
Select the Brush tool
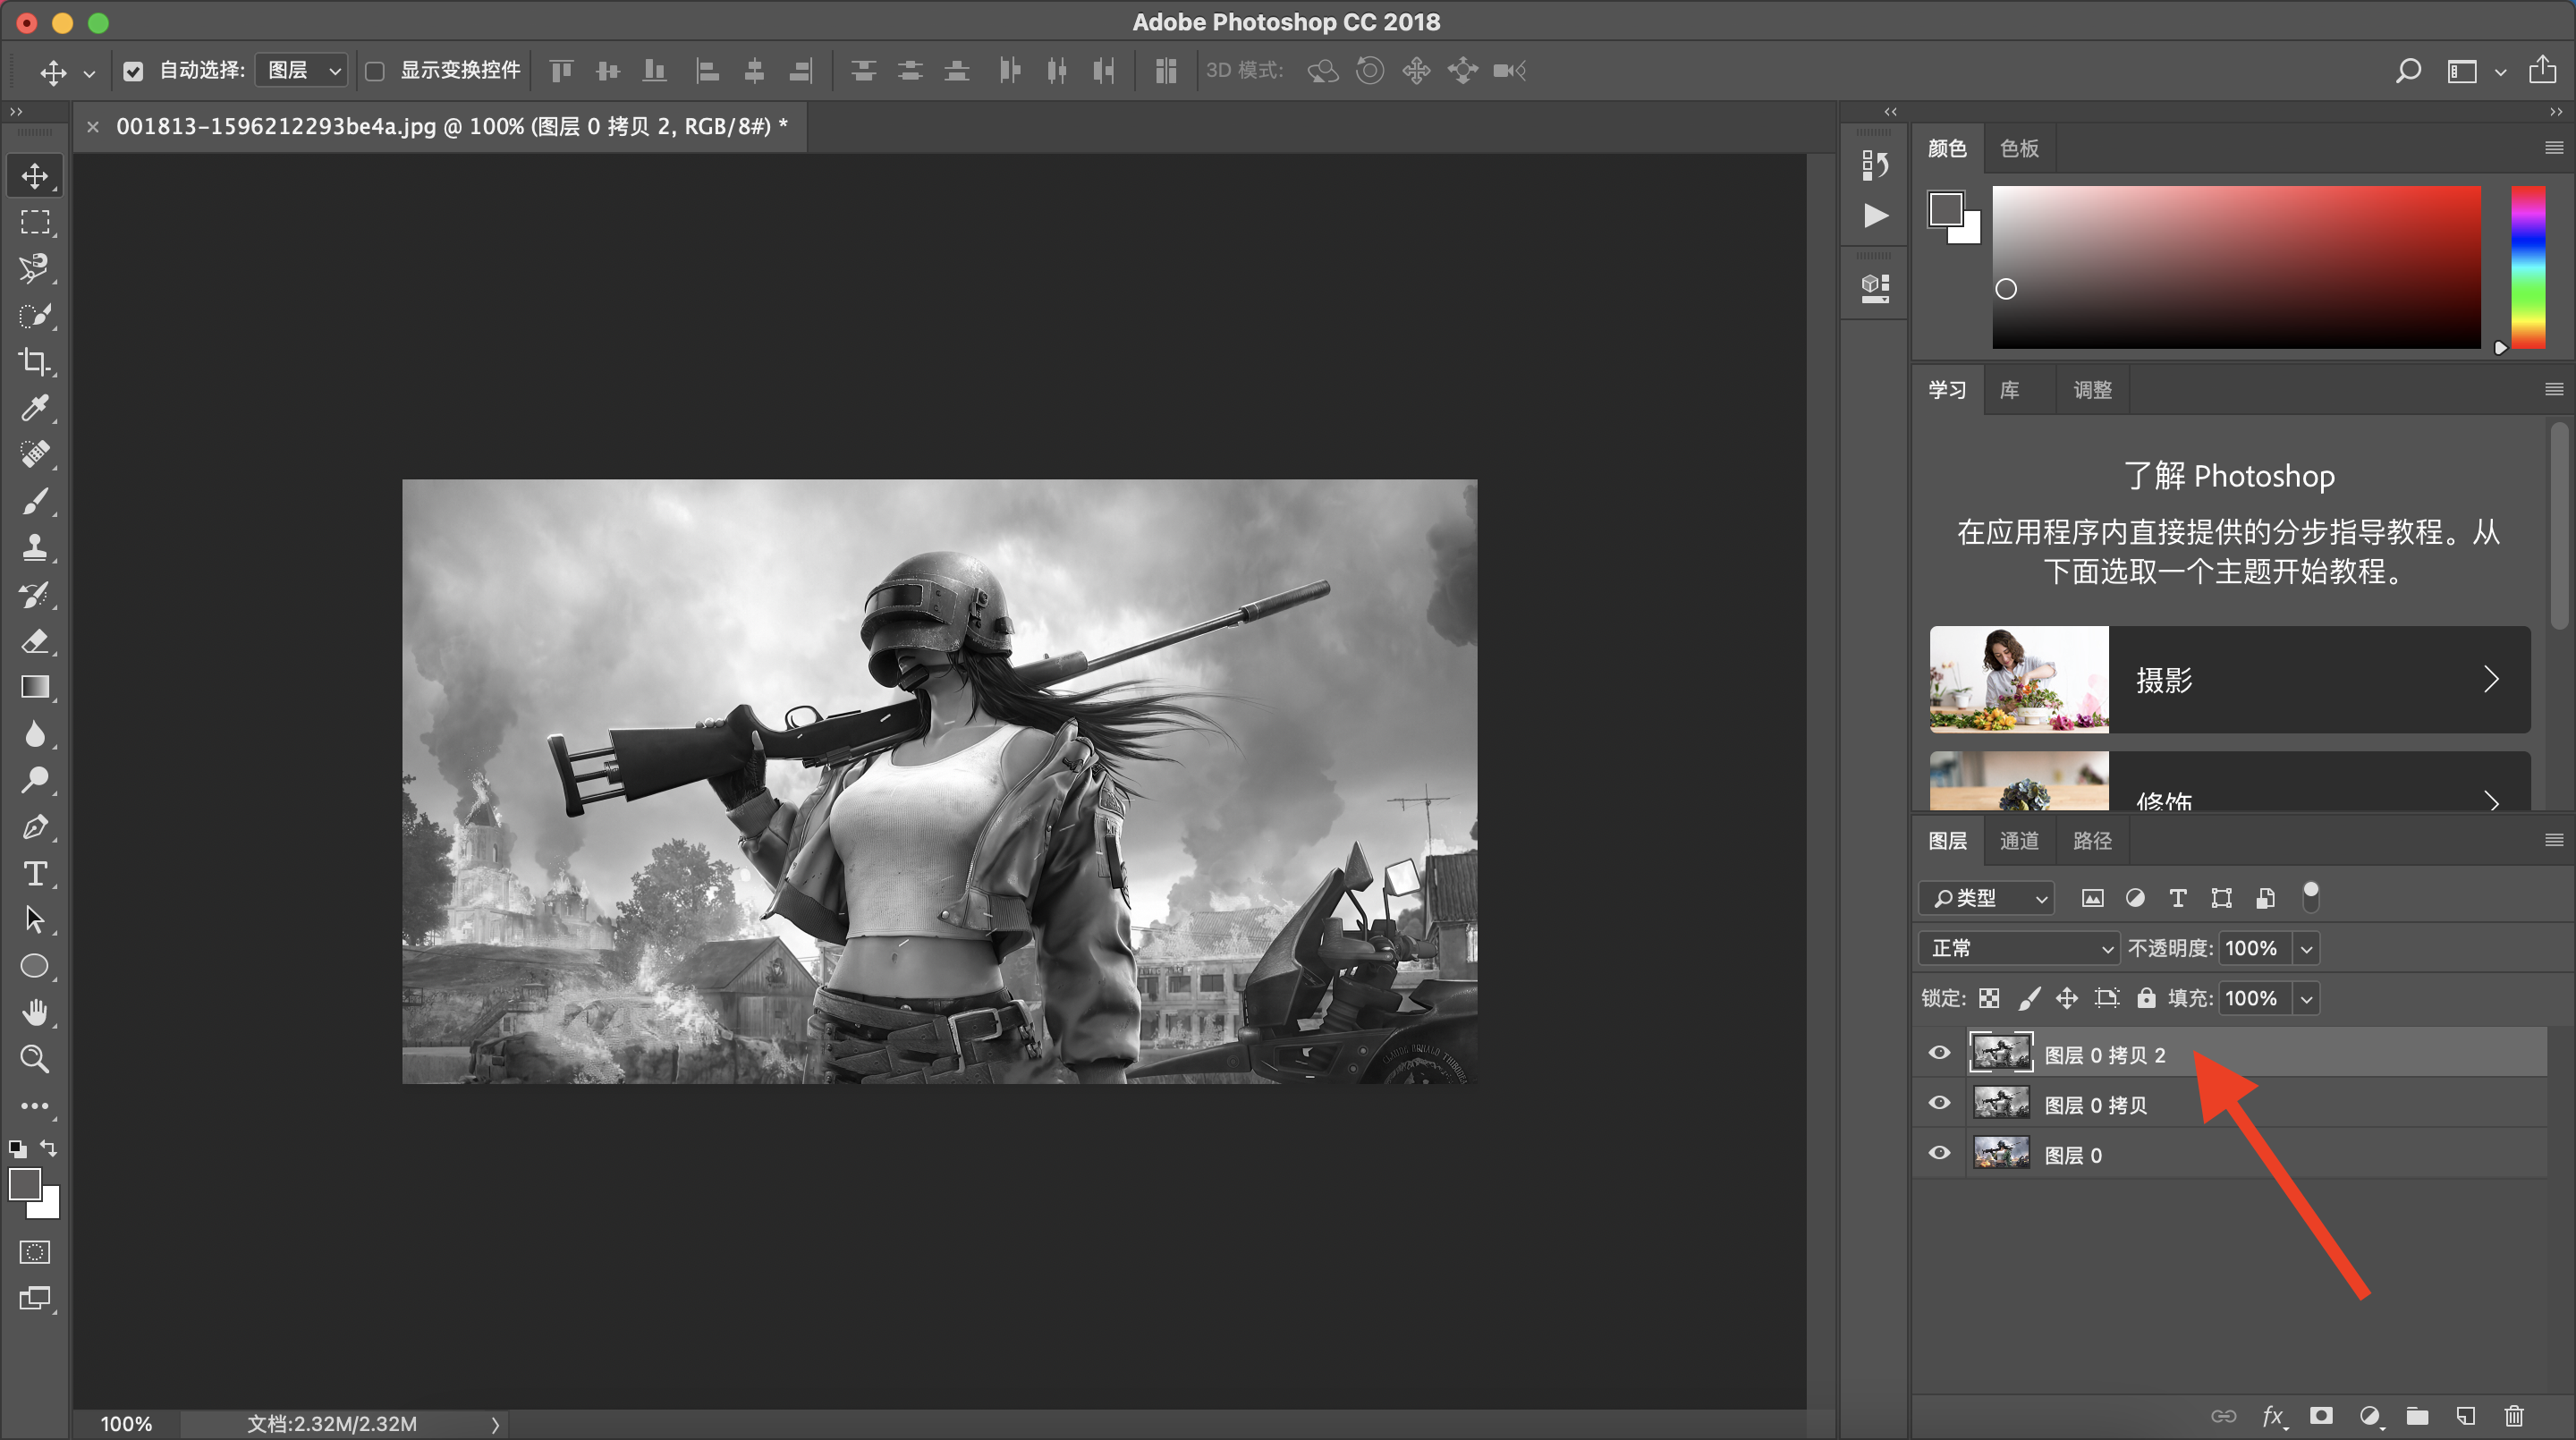(x=35, y=501)
